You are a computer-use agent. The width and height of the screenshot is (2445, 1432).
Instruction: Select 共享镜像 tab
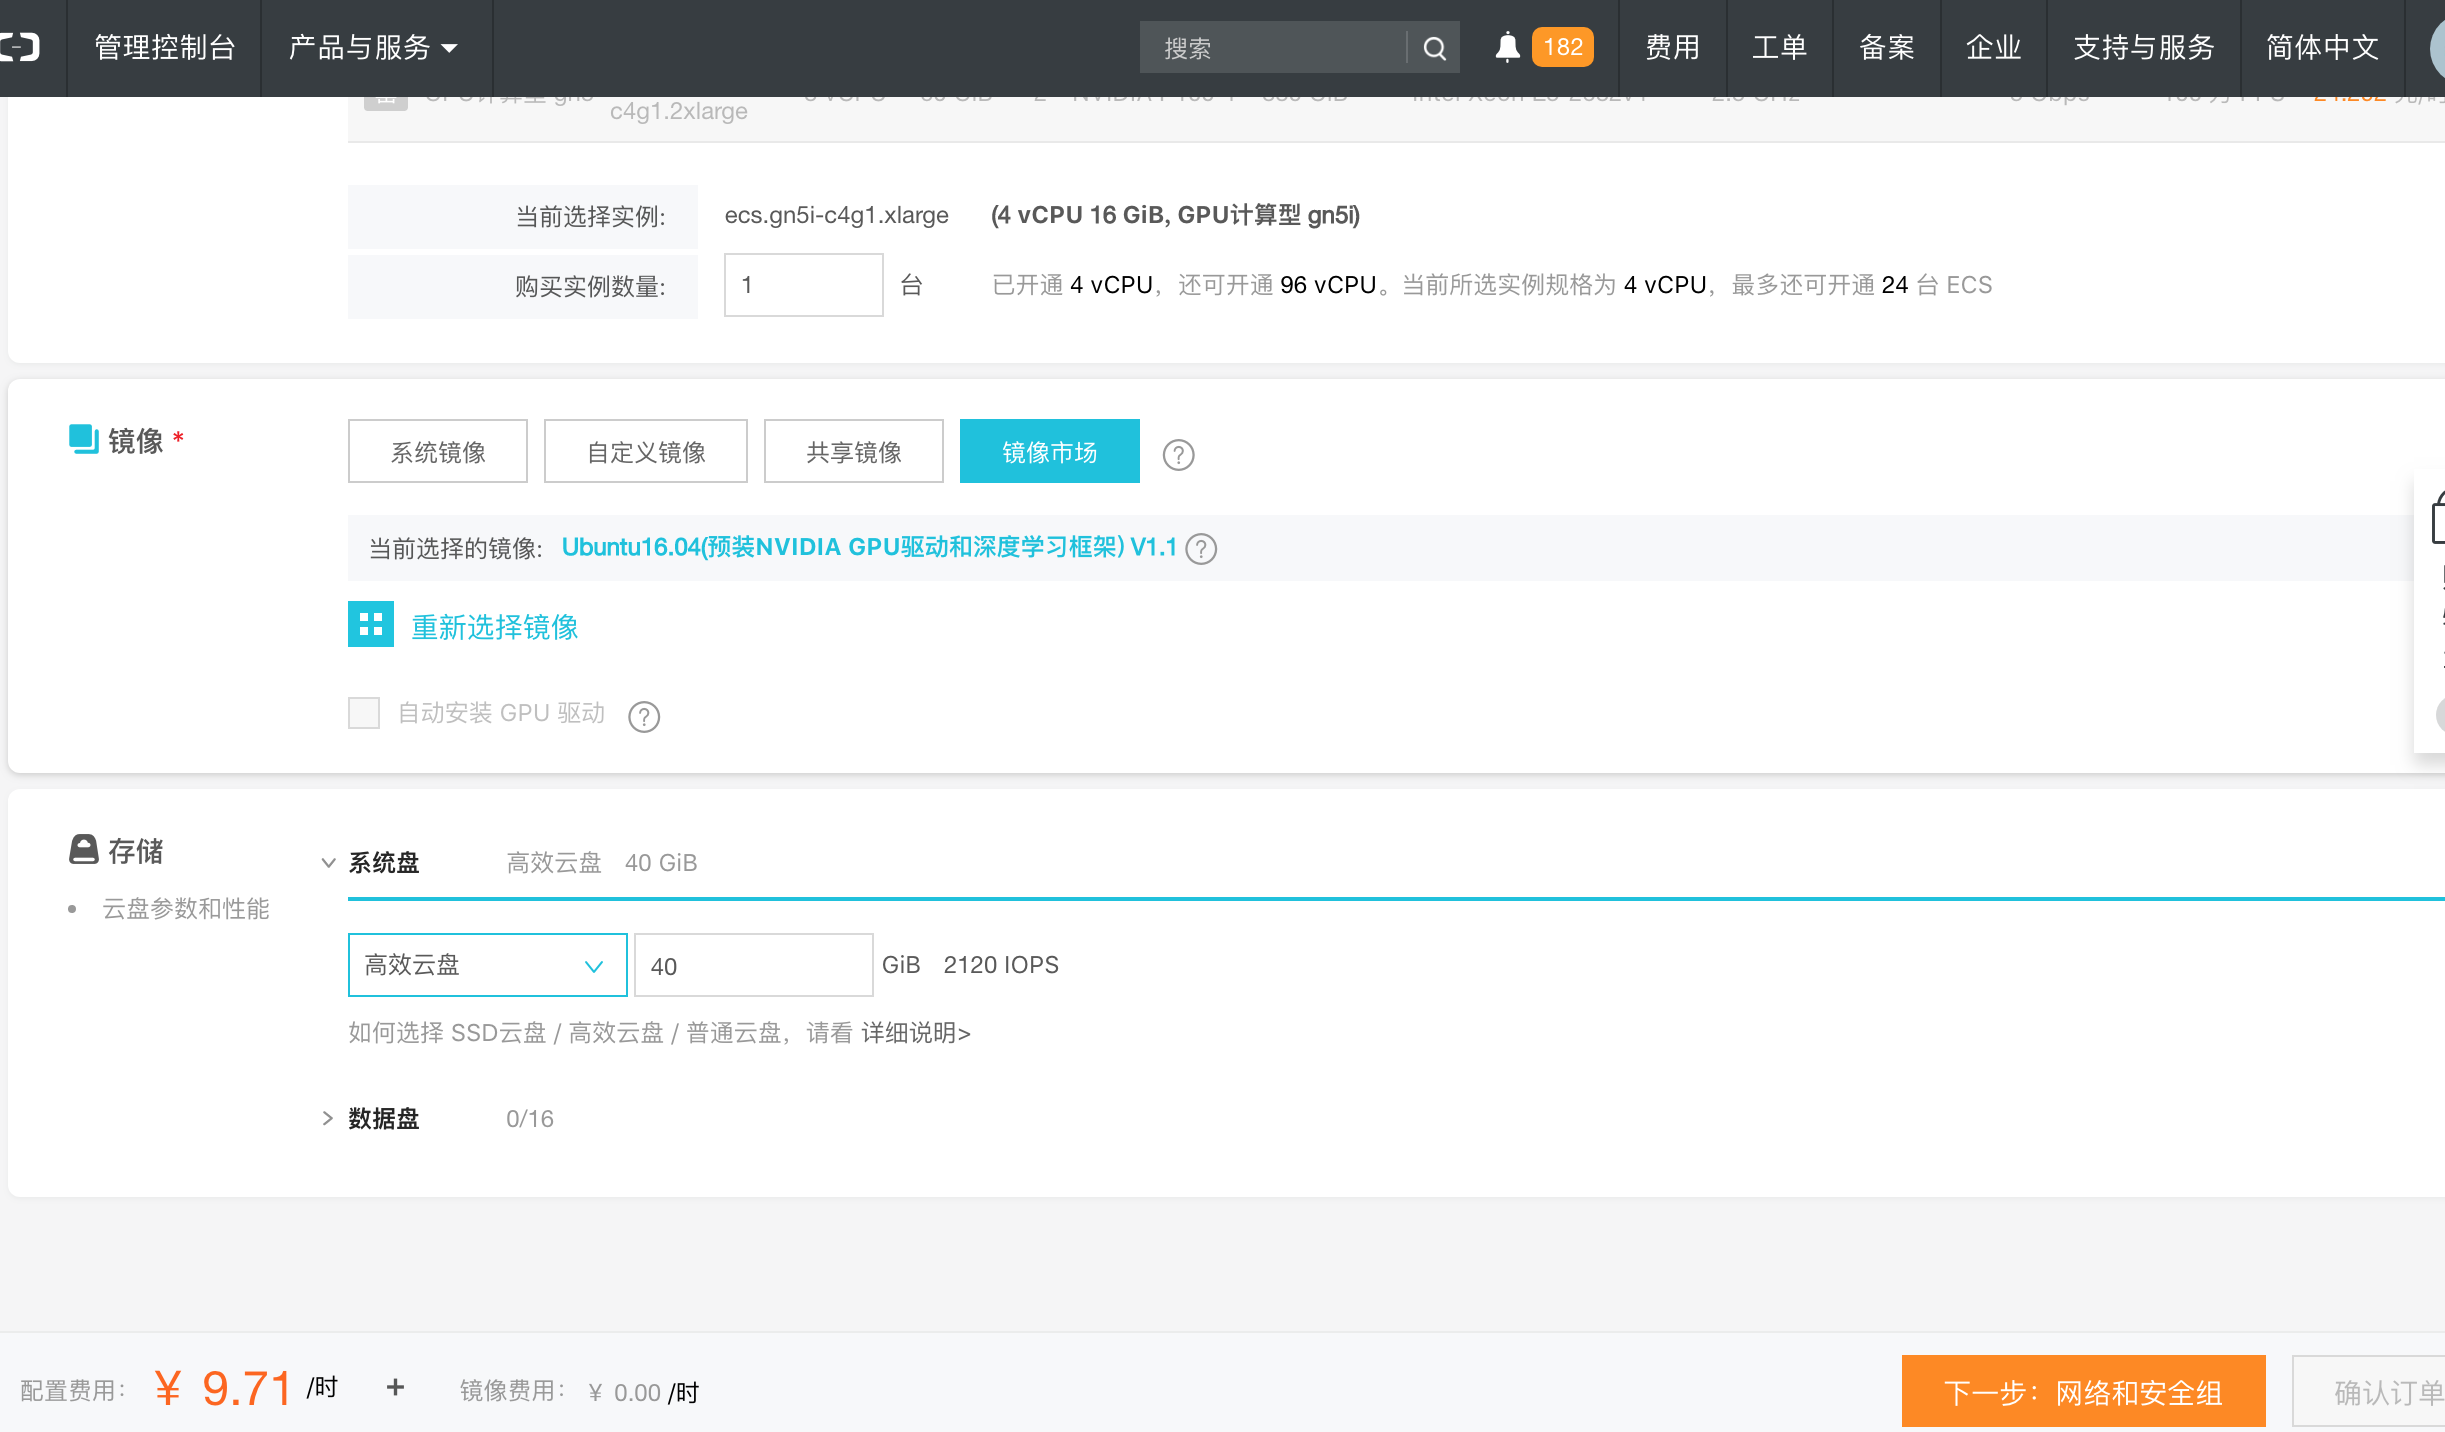(853, 451)
